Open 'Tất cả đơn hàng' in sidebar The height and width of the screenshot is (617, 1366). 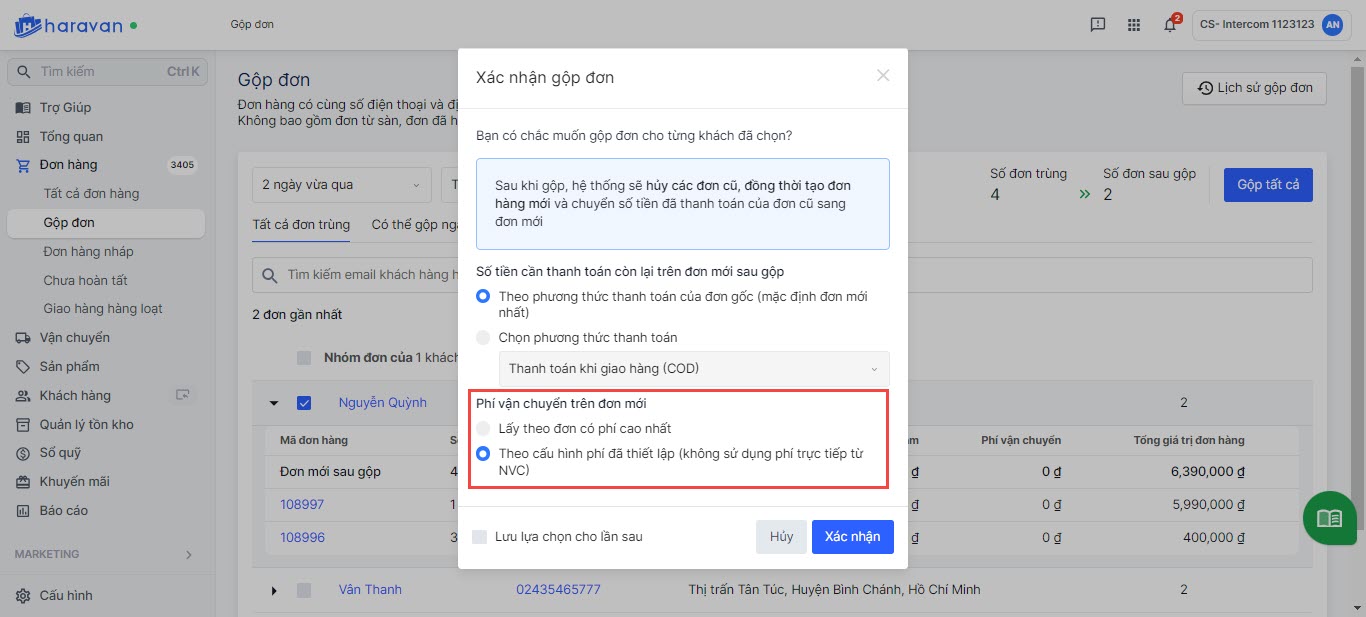click(x=91, y=194)
